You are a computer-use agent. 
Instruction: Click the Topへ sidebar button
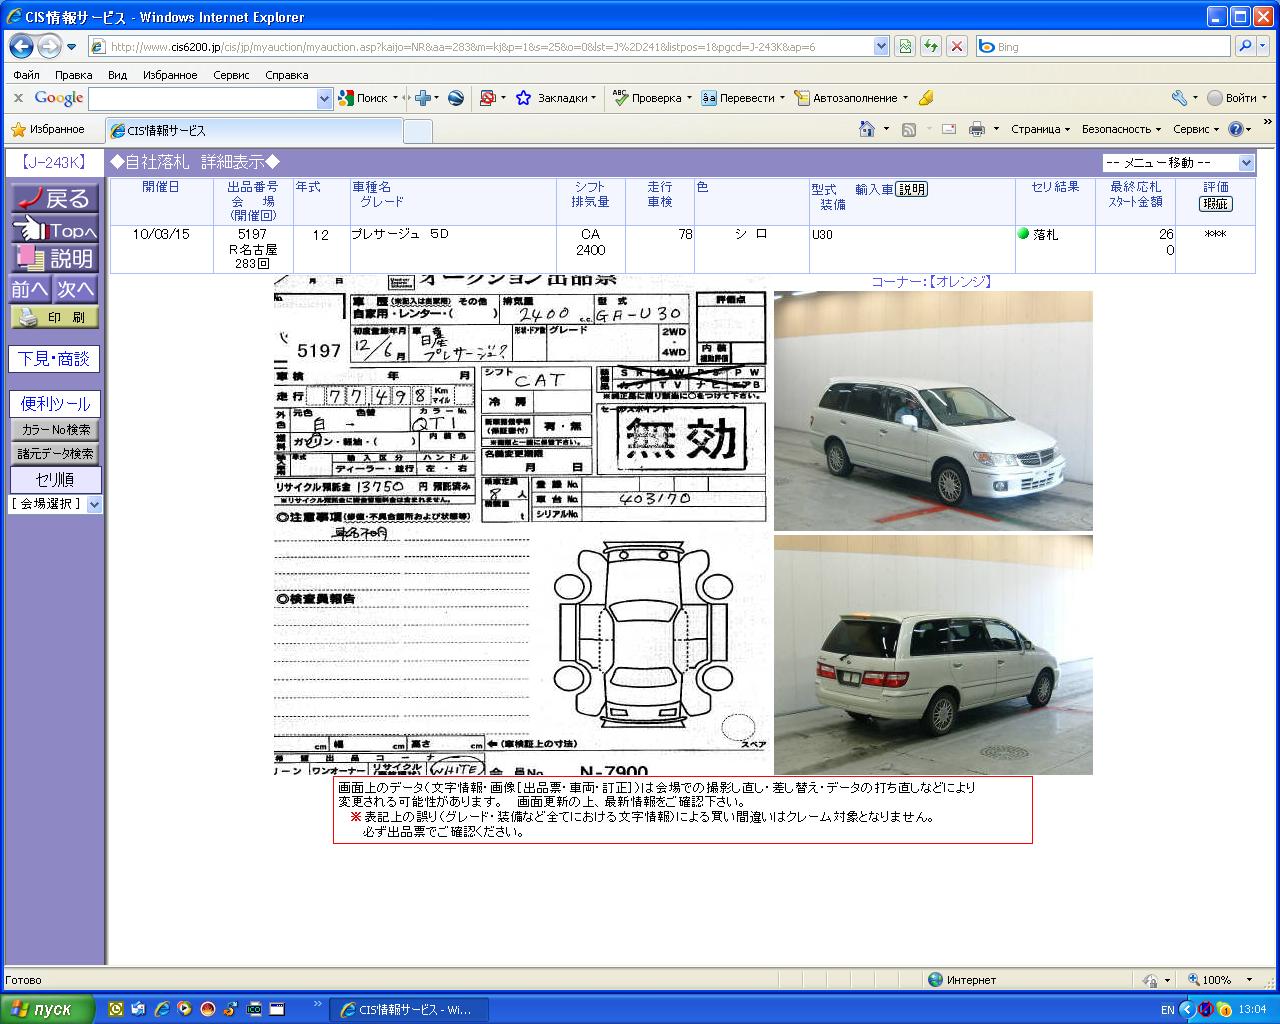(55, 230)
